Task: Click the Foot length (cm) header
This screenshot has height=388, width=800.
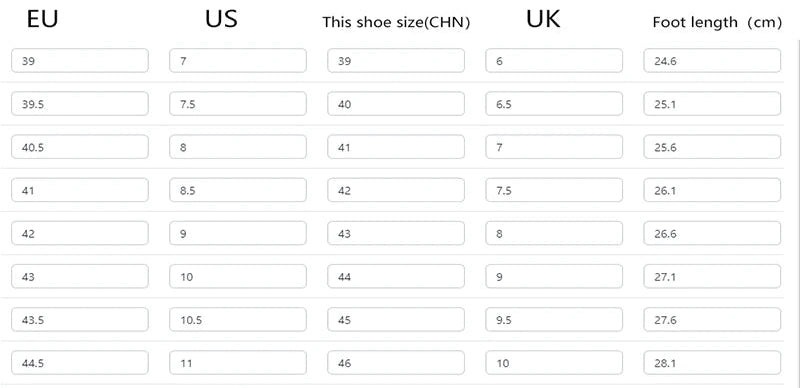Action: point(717,22)
